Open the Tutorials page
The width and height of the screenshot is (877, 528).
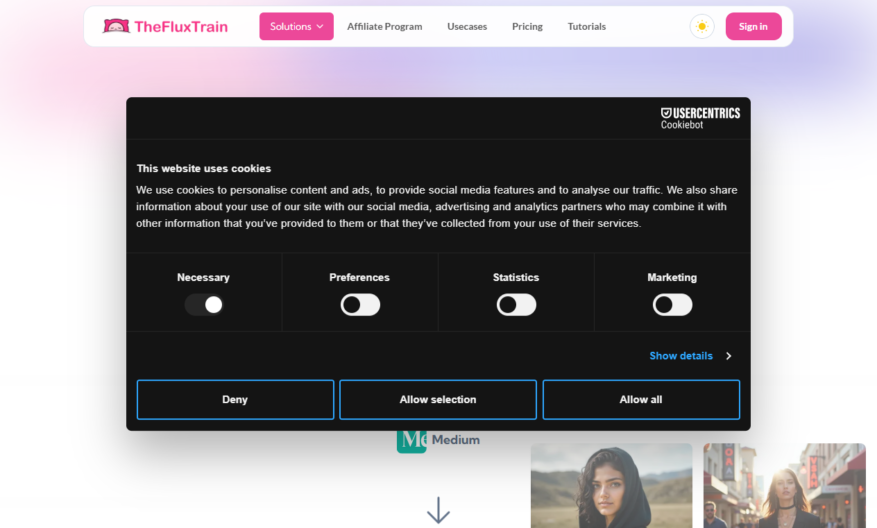click(586, 26)
